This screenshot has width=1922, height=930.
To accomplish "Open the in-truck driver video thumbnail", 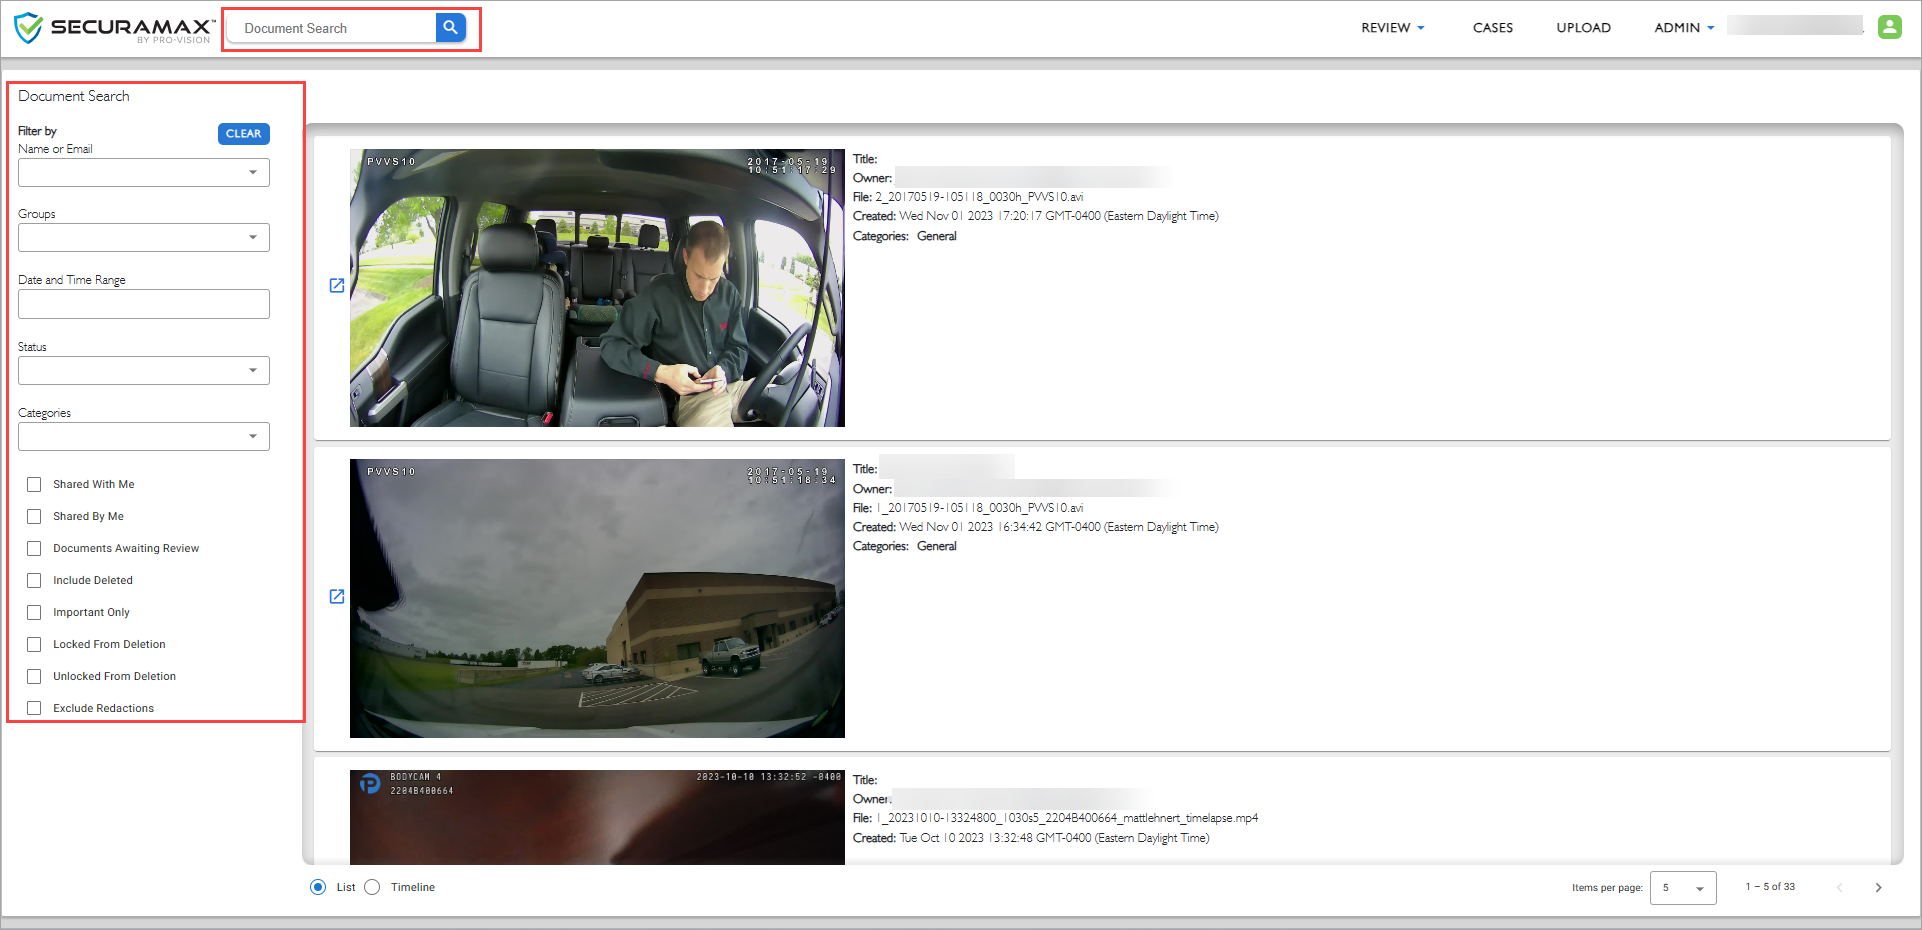I will pos(597,288).
